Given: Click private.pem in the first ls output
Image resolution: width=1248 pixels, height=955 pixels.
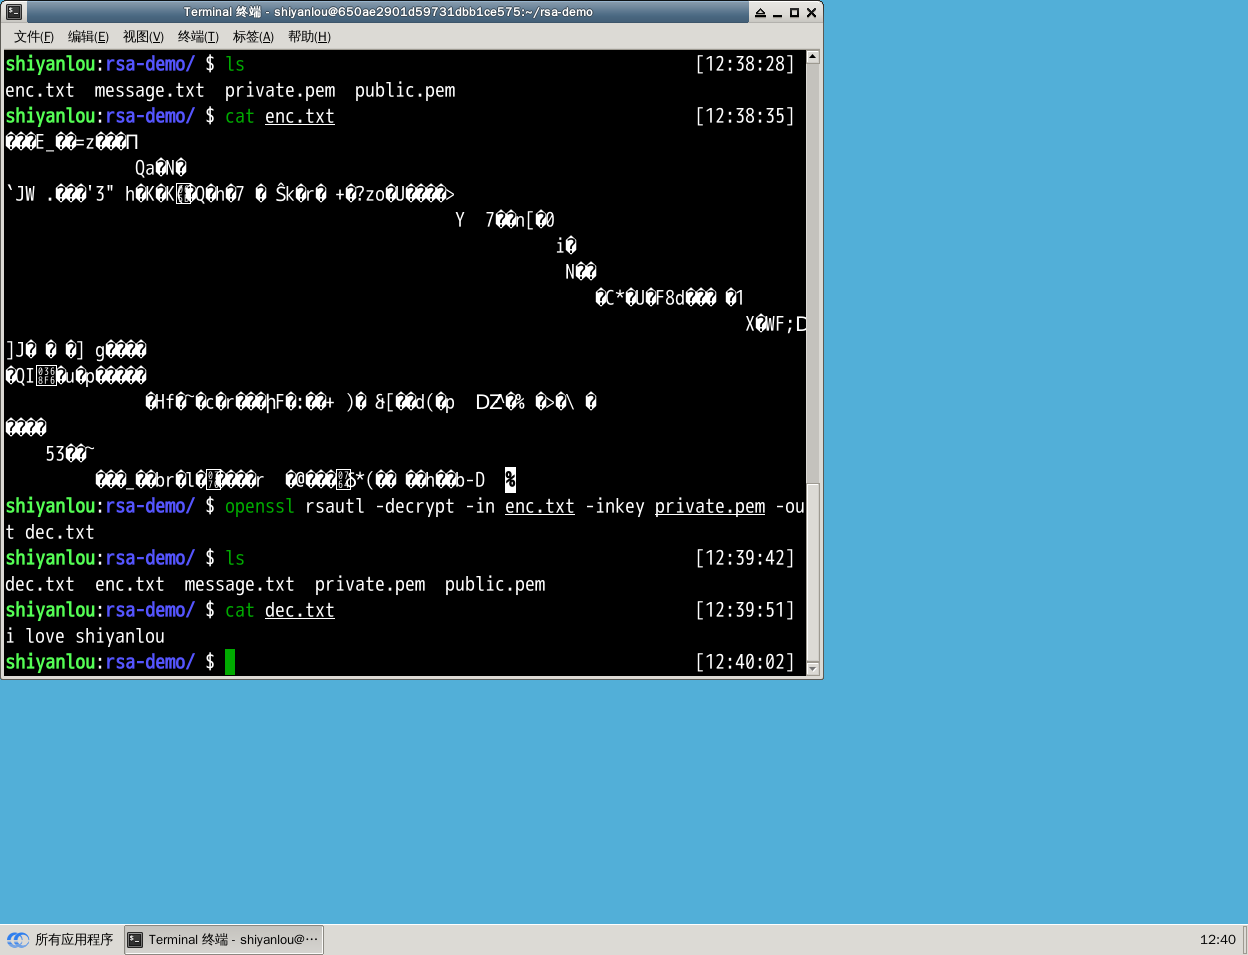Looking at the screenshot, I should 280,90.
